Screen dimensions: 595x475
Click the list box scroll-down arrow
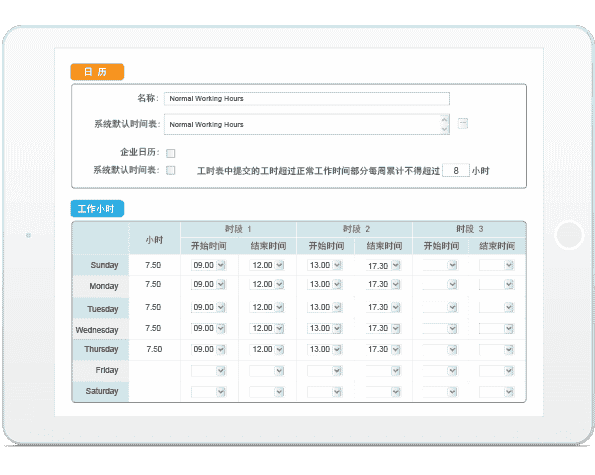(x=445, y=129)
